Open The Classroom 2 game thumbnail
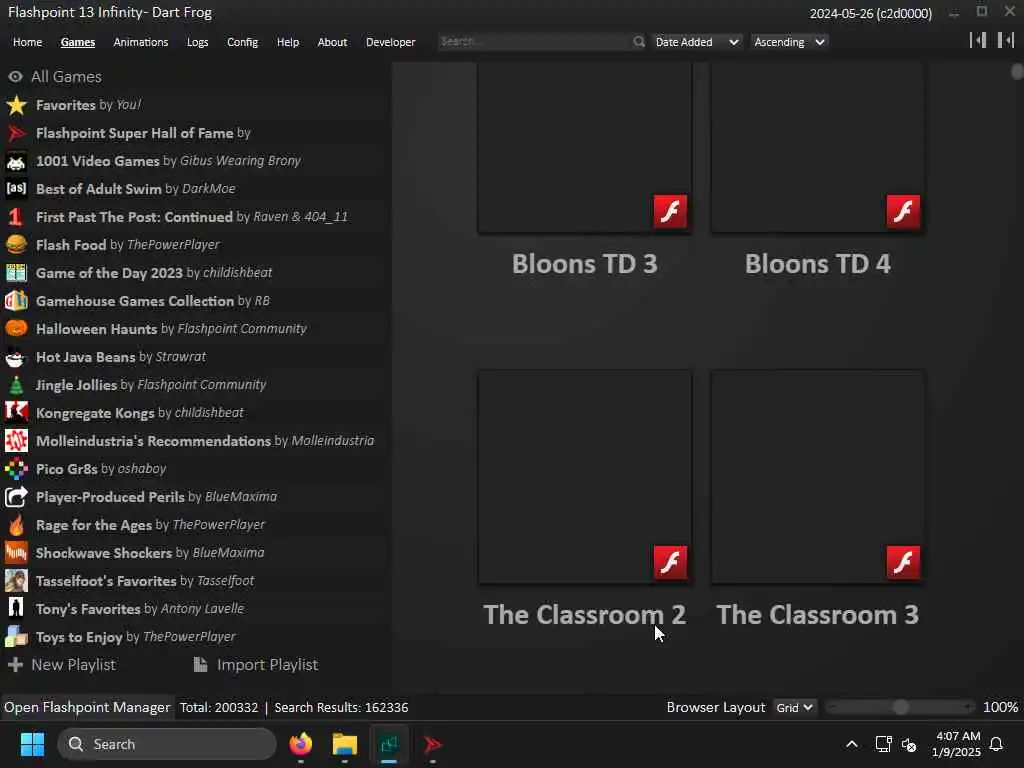 pos(585,477)
